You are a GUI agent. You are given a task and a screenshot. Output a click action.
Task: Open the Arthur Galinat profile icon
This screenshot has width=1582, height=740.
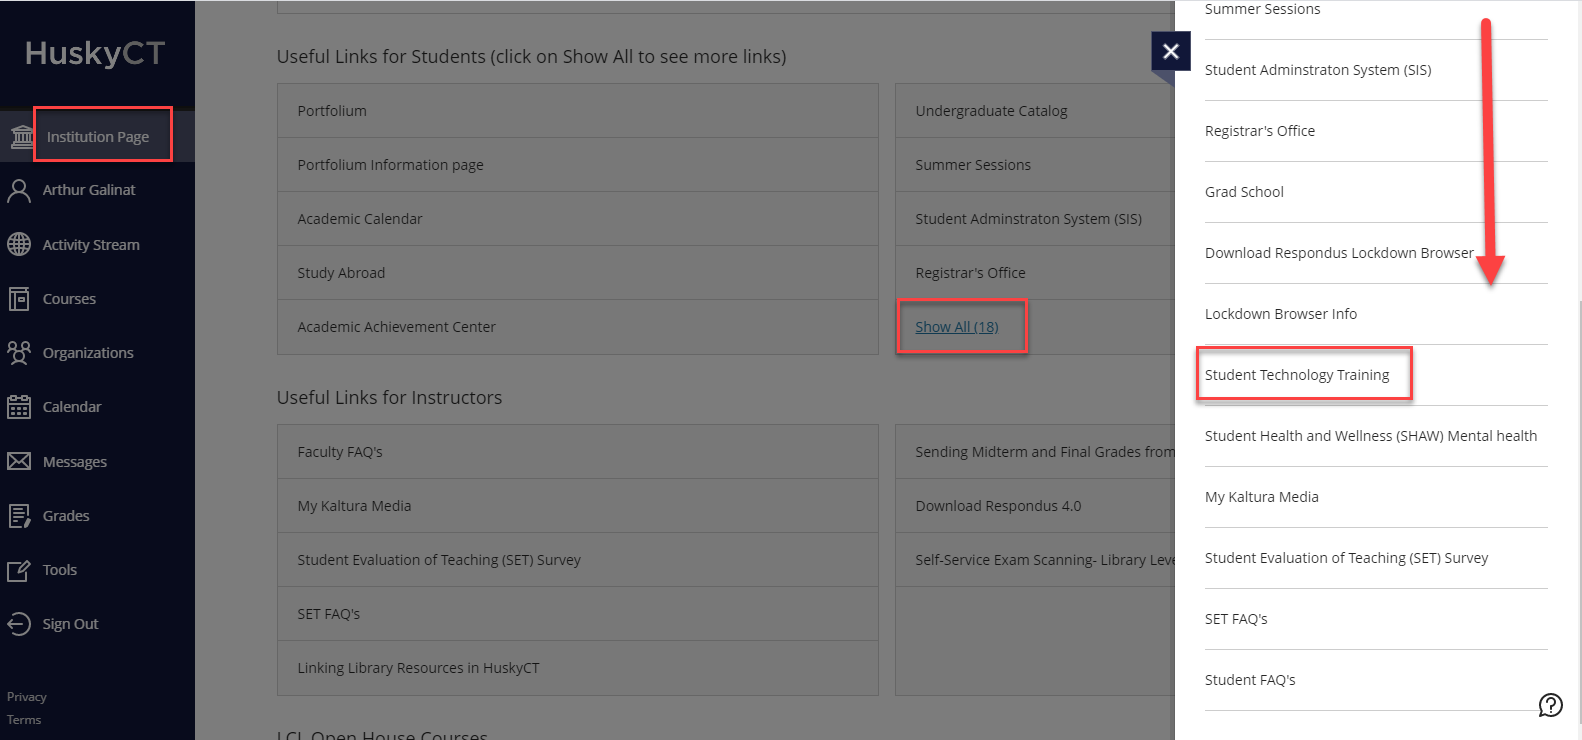pos(19,191)
